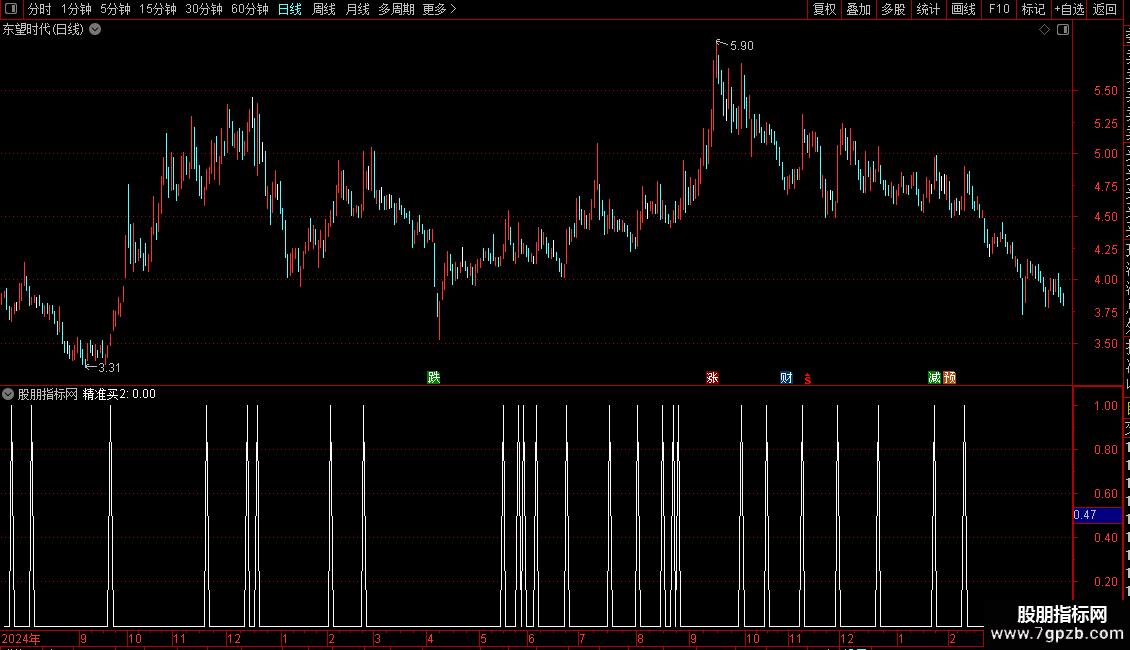Click the diamond icon above the chart
The width and height of the screenshot is (1130, 650).
coord(1044,30)
